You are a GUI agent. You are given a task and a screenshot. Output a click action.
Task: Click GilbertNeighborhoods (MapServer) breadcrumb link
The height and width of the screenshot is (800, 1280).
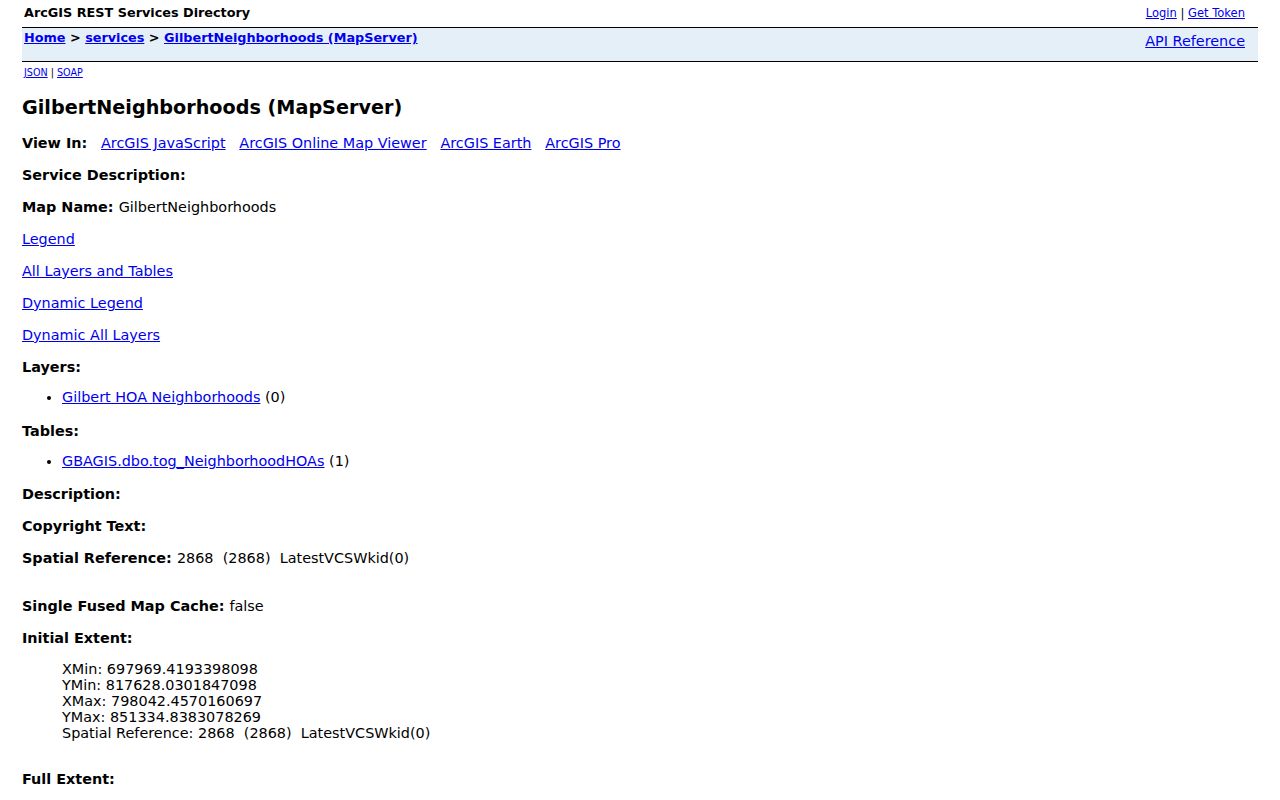coord(291,38)
